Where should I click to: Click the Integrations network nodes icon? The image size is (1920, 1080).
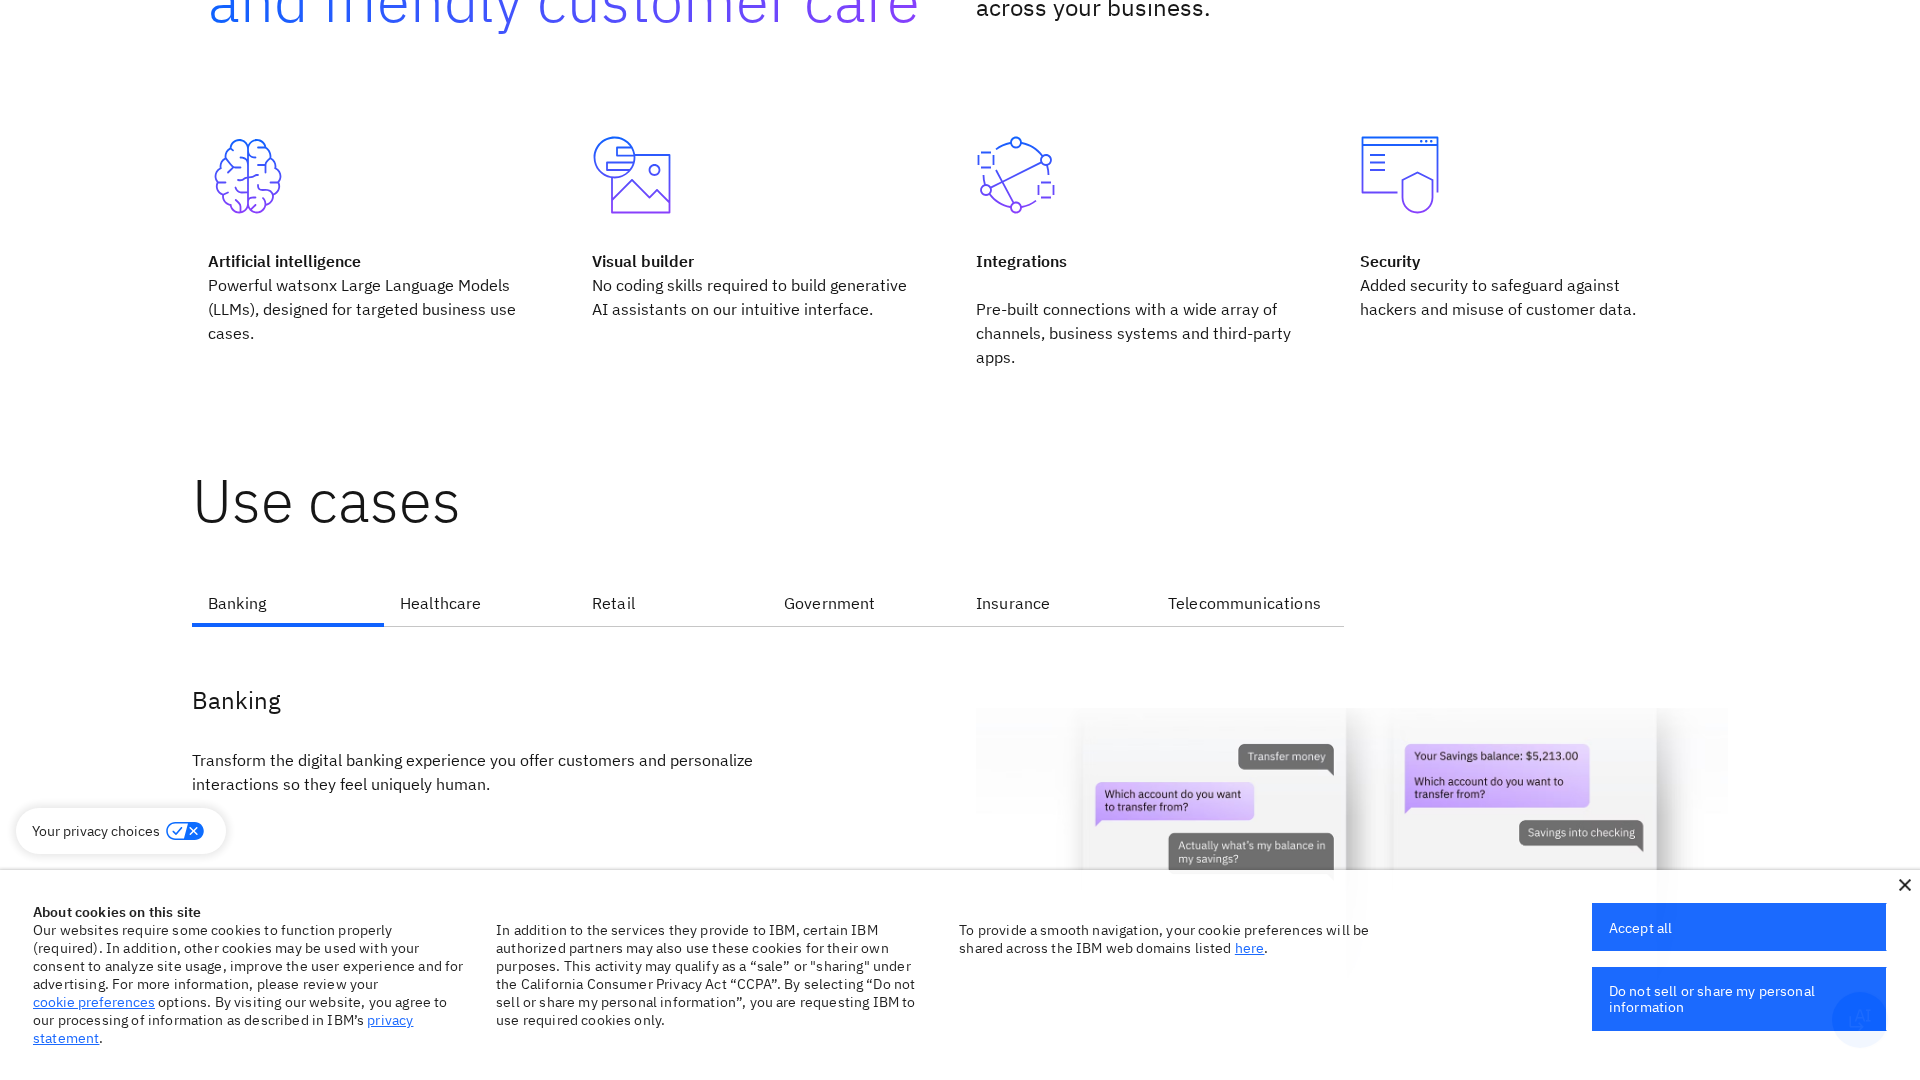pyautogui.click(x=1015, y=175)
